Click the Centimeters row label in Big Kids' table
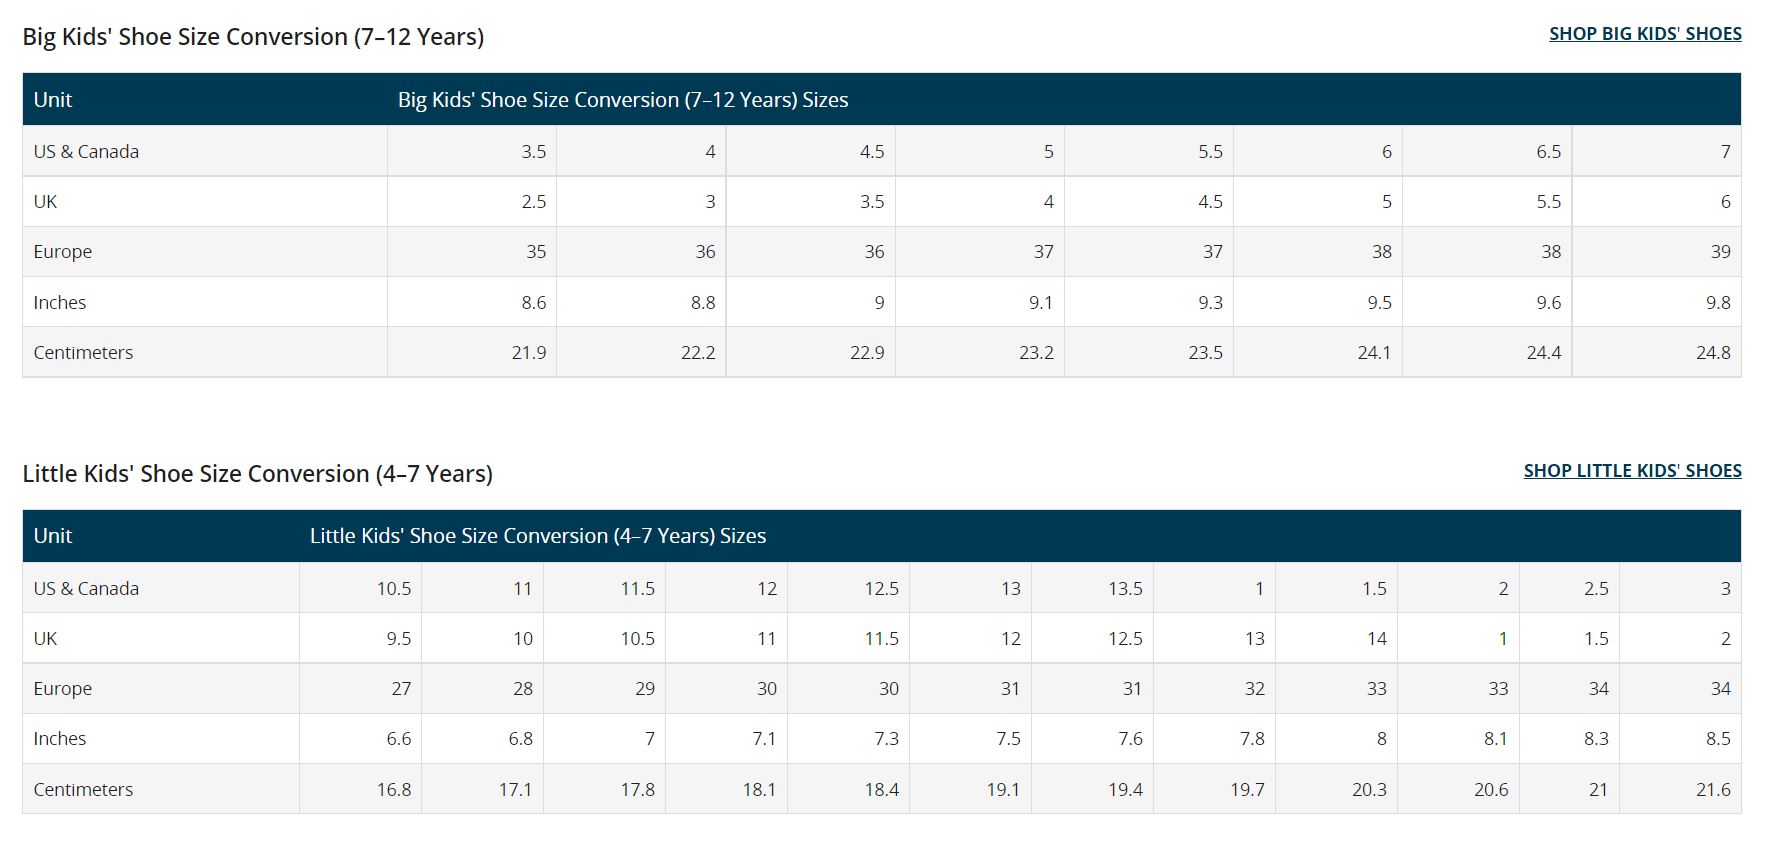Viewport: 1773px width, 848px height. (83, 353)
